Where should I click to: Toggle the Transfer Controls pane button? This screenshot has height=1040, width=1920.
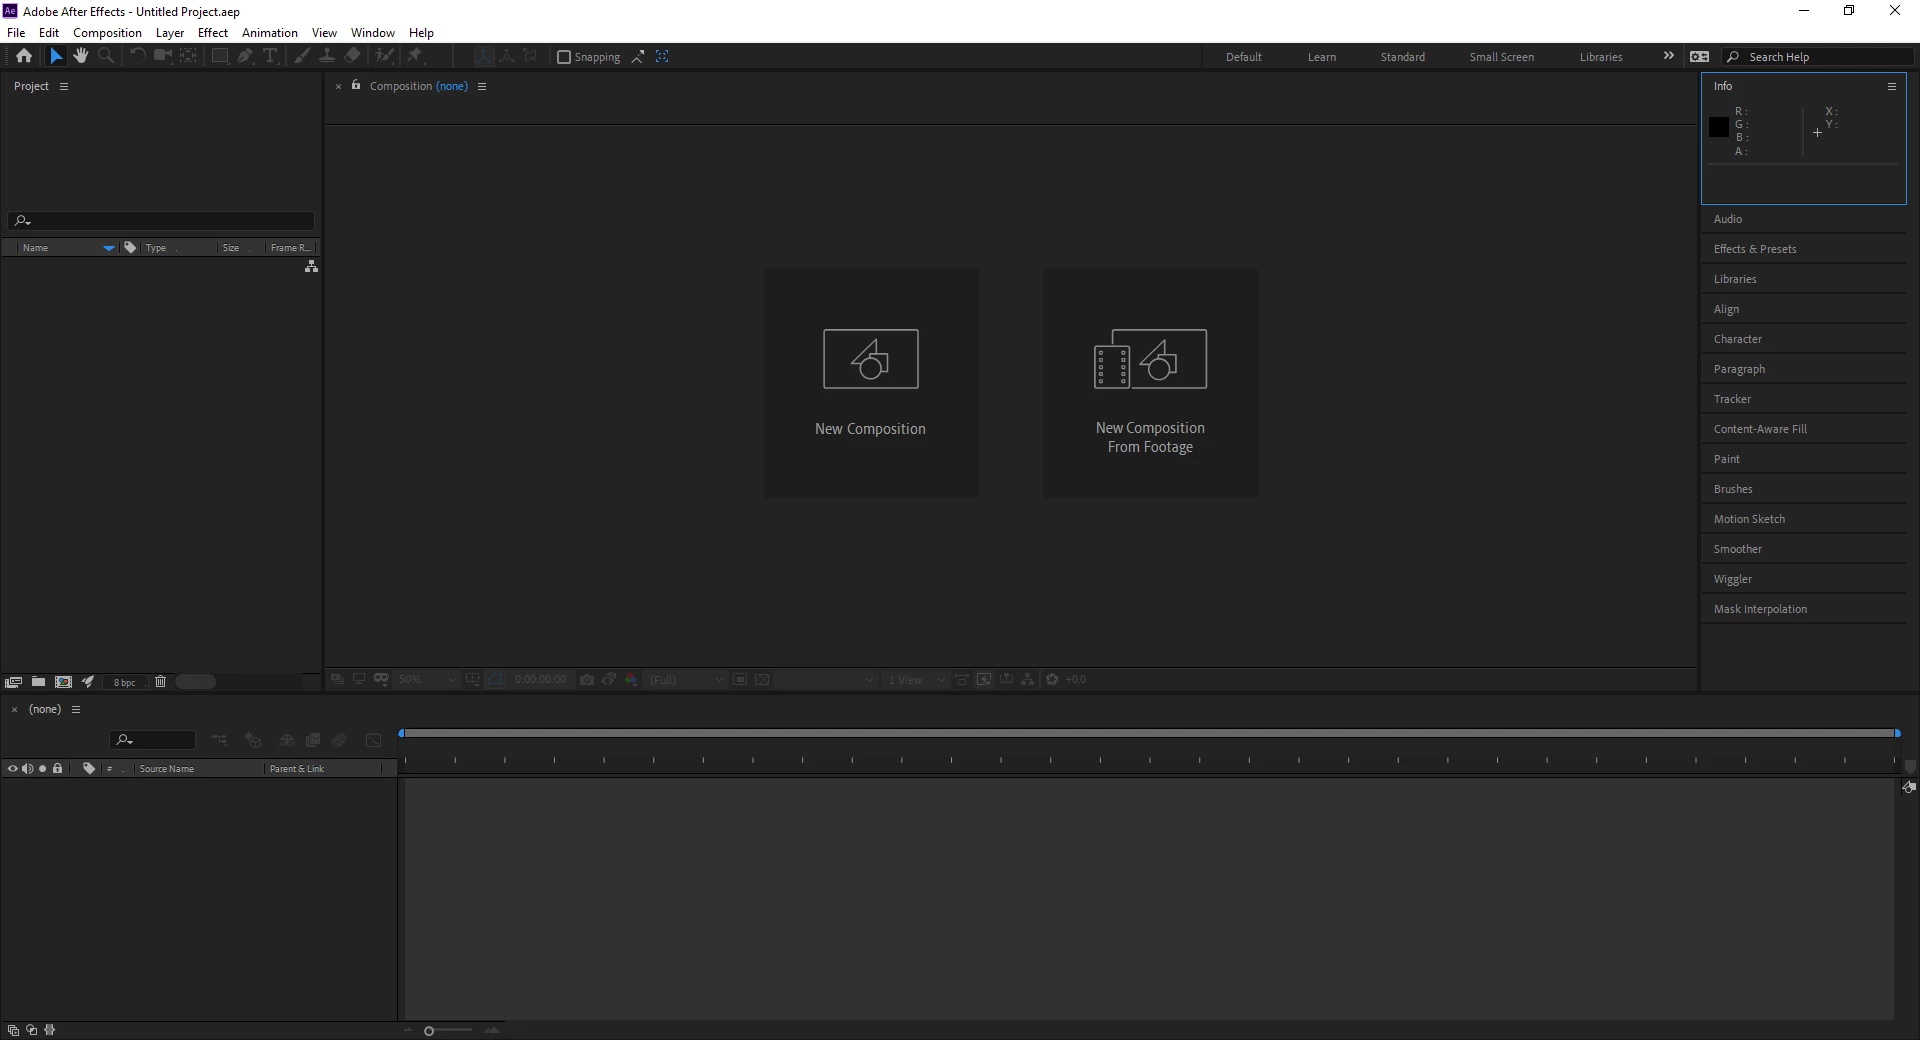click(x=32, y=1030)
